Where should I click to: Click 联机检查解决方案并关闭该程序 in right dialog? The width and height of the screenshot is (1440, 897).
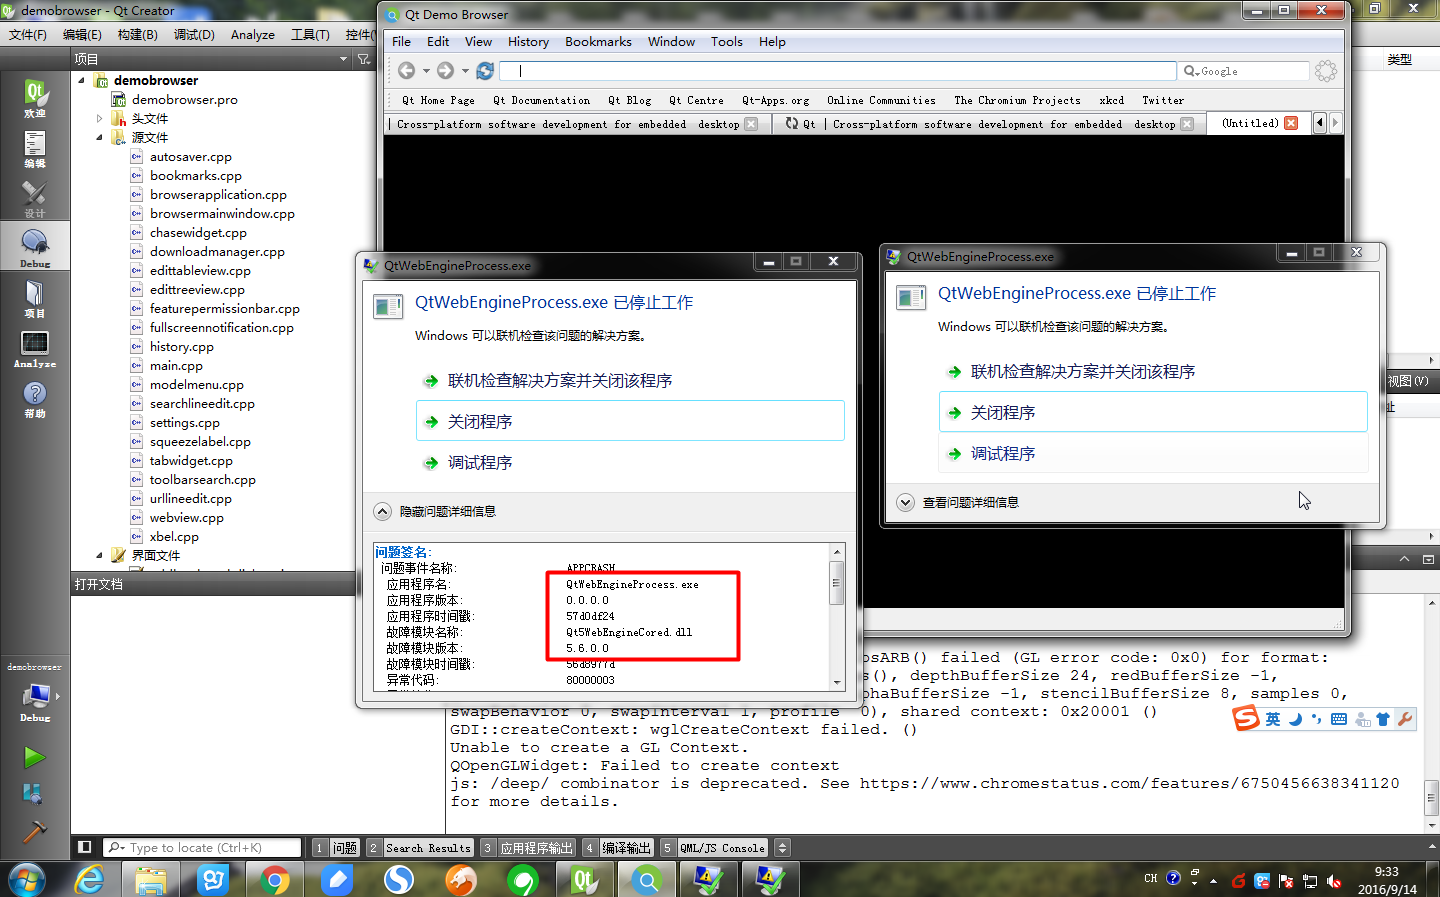click(1153, 371)
